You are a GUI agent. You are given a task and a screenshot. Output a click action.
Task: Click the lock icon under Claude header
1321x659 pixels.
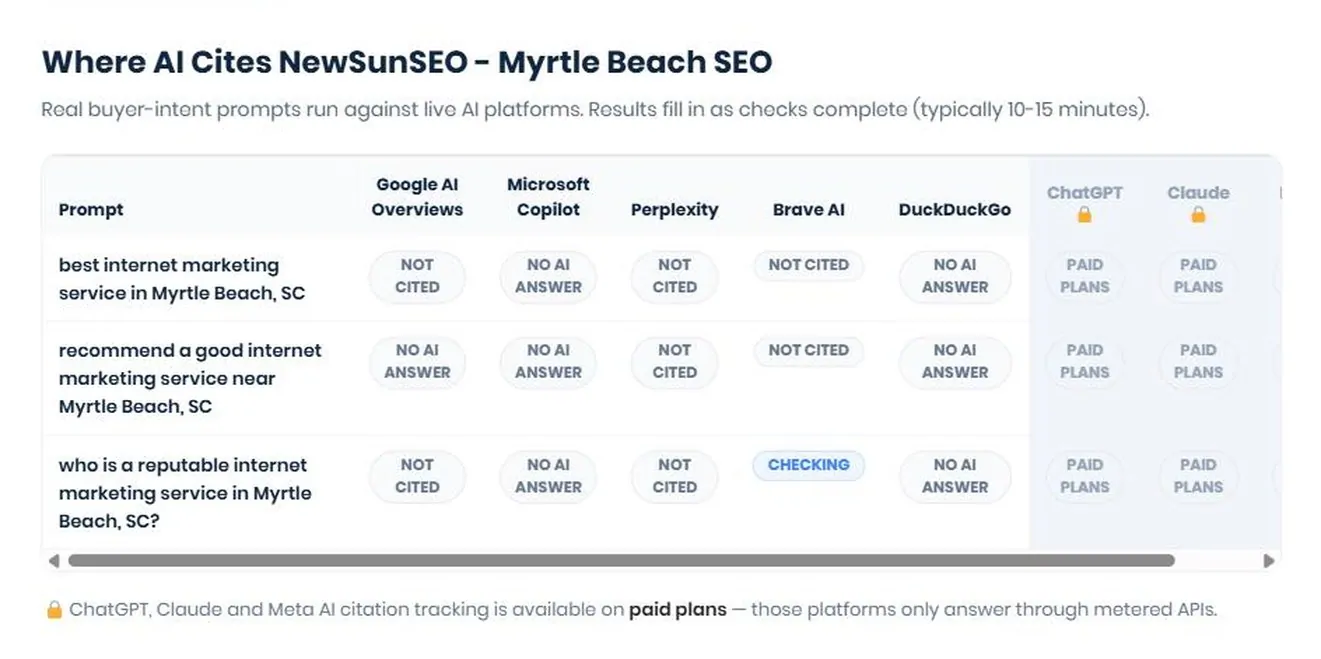point(1198,214)
